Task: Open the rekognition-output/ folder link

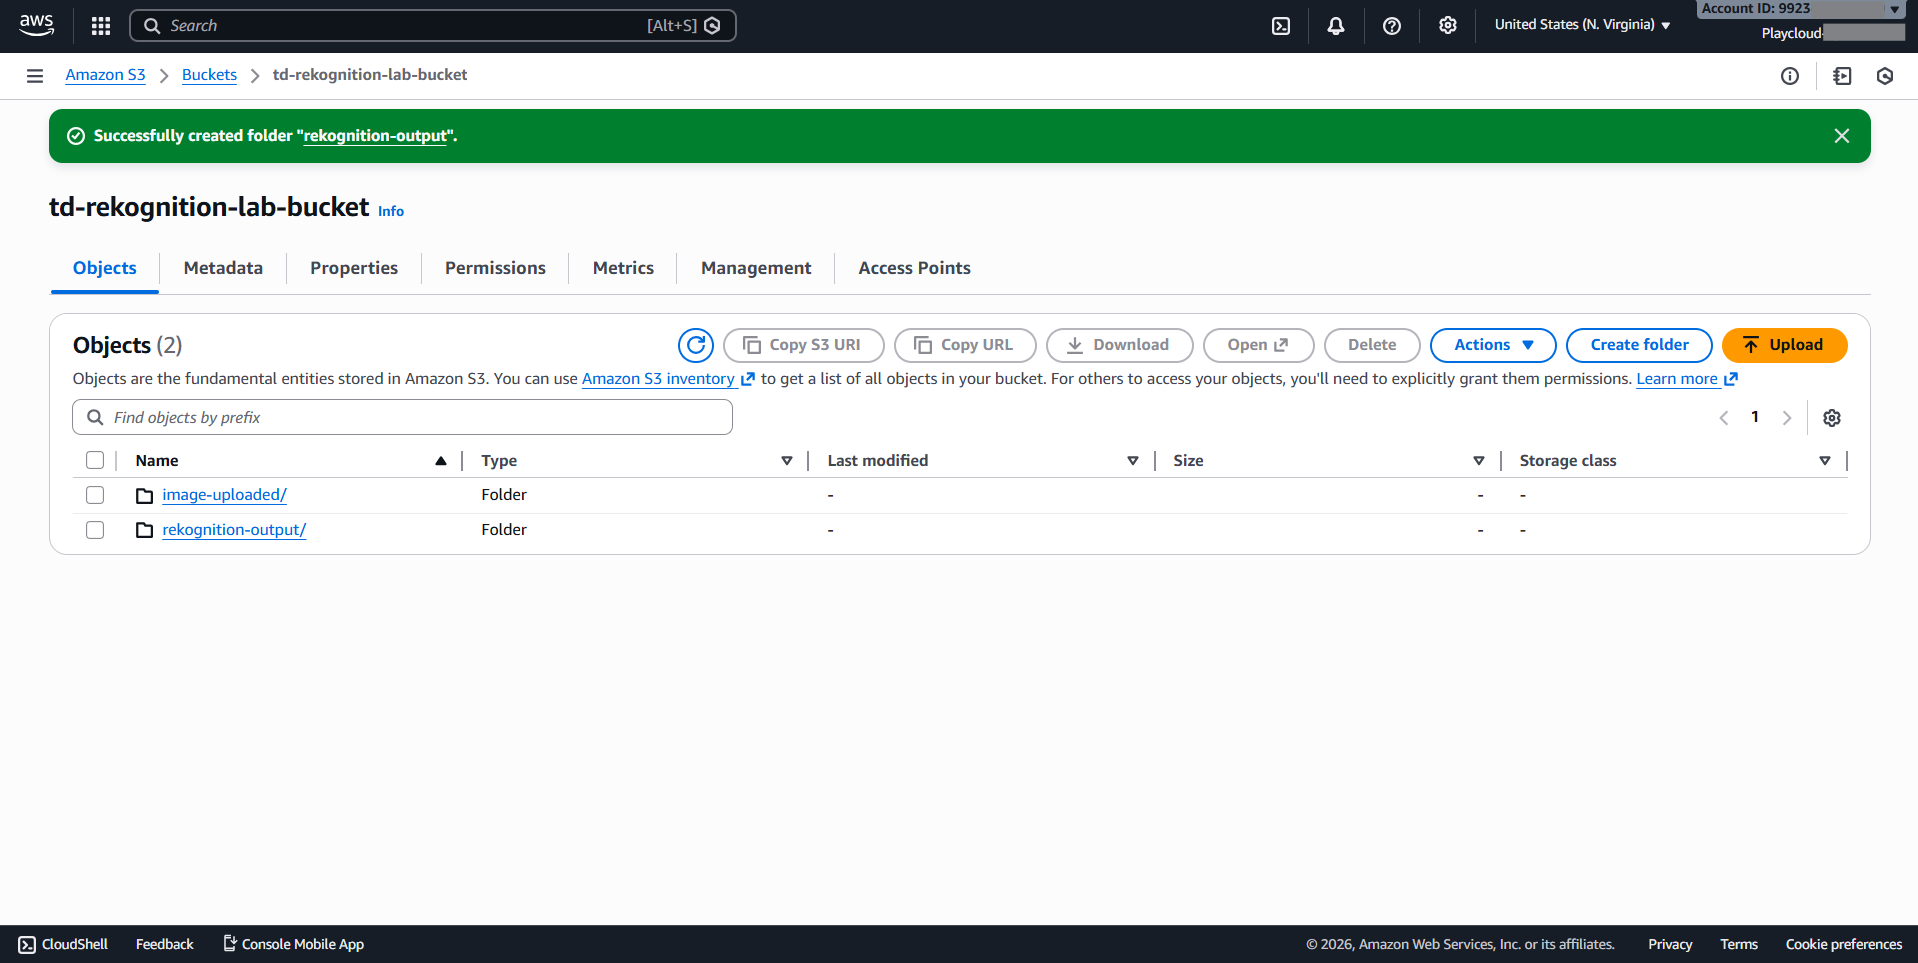Action: (x=234, y=530)
